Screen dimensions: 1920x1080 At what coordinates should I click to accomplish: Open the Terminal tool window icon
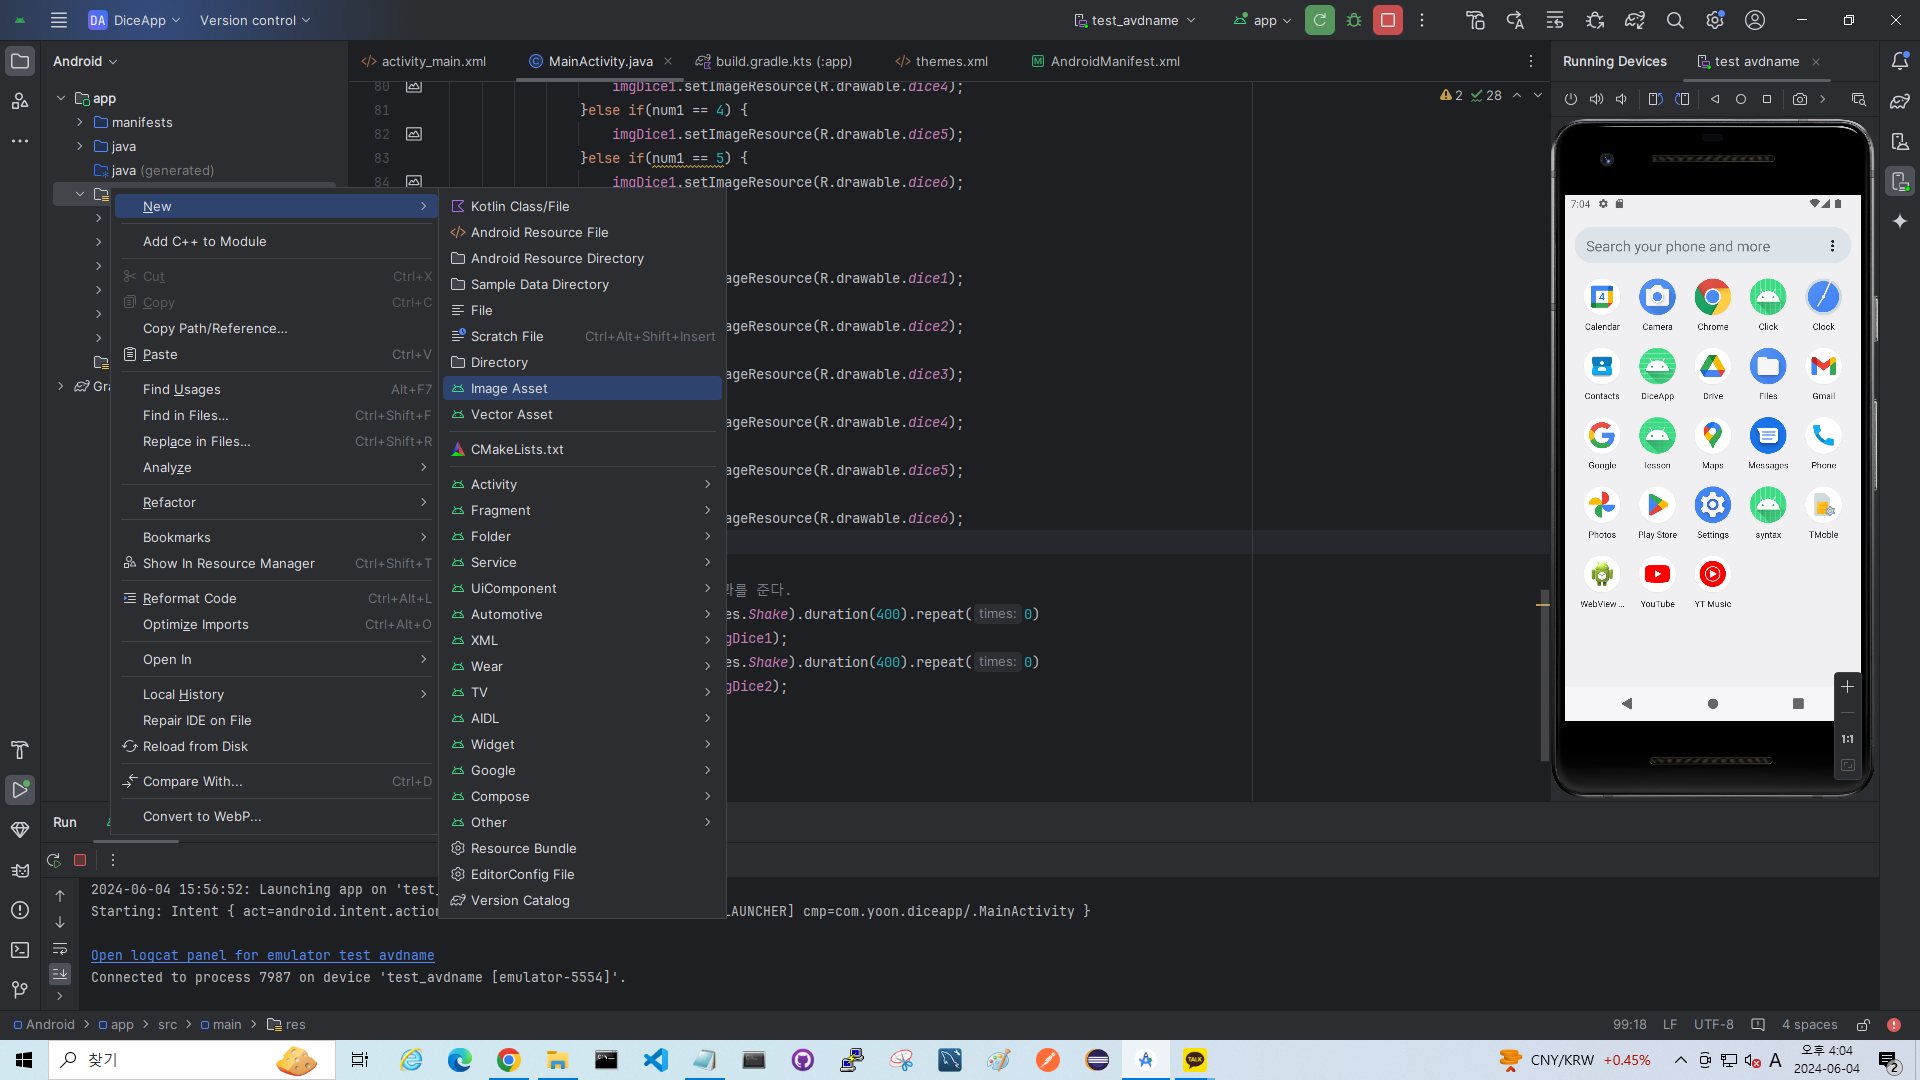pyautogui.click(x=20, y=950)
